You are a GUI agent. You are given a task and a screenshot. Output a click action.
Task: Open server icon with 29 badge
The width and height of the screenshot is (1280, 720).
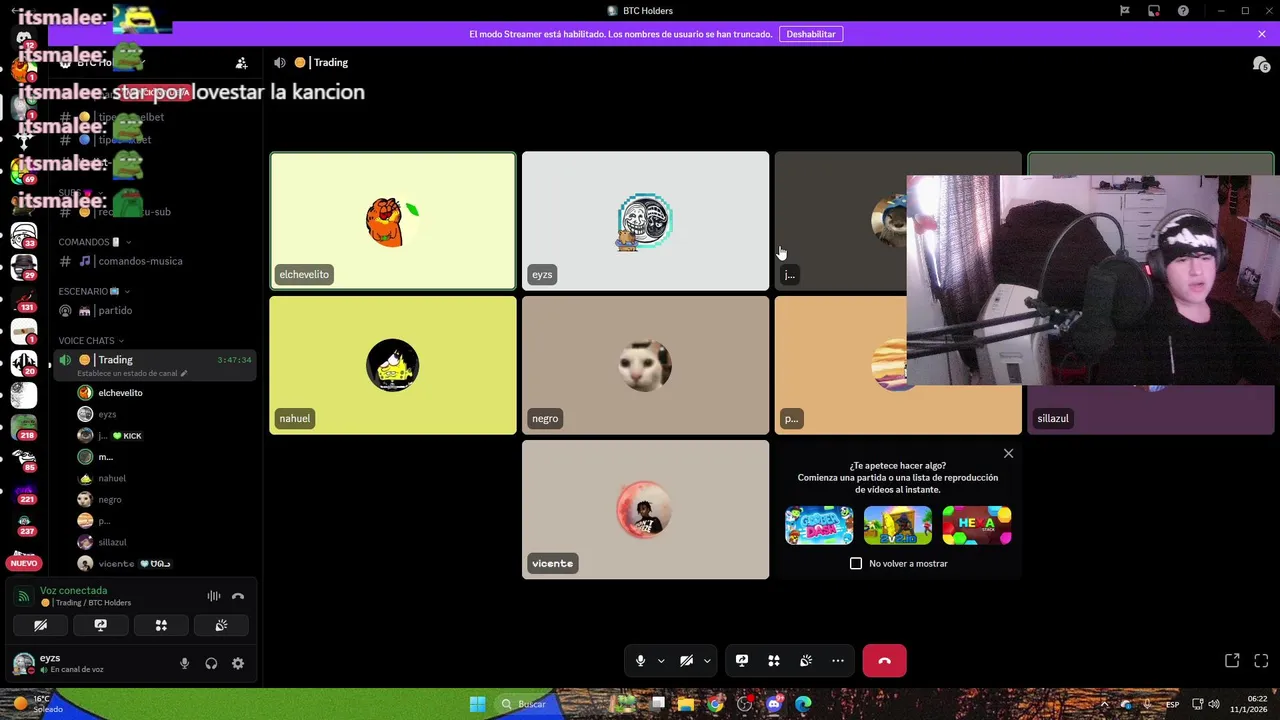(24, 268)
